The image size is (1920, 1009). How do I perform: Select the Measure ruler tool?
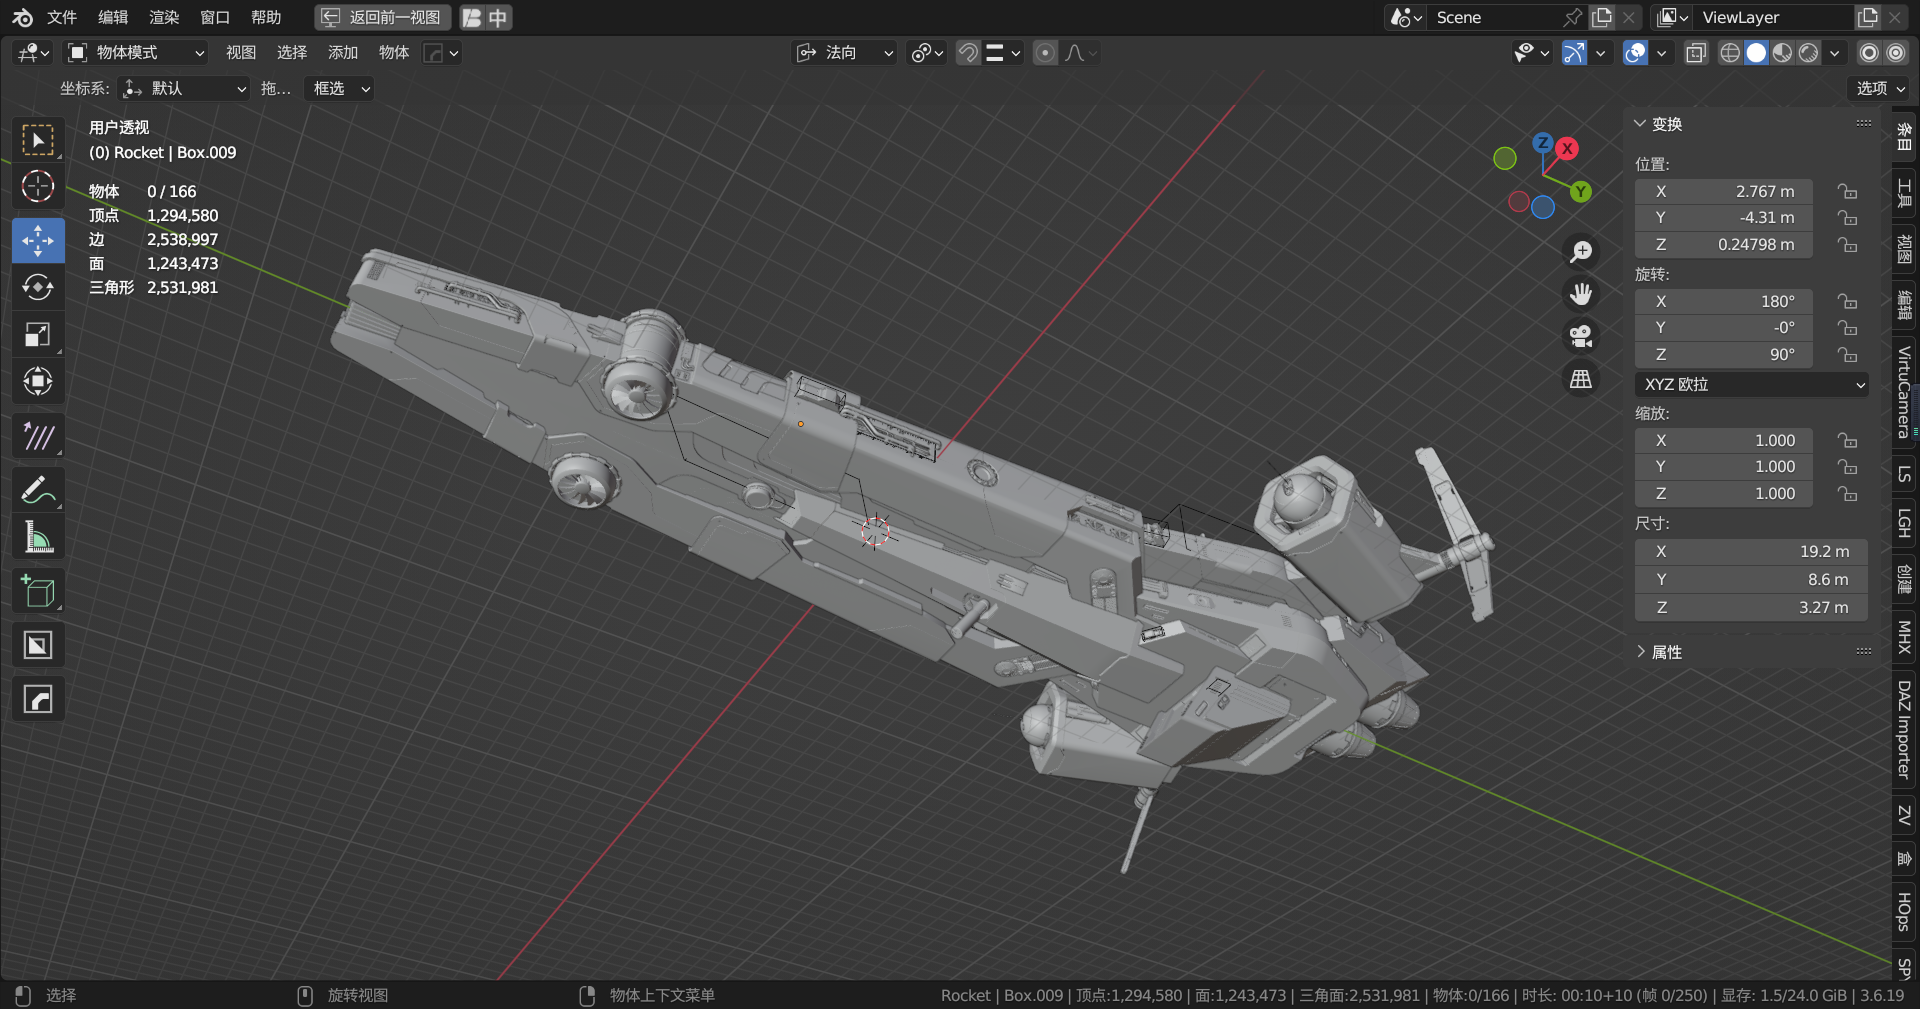click(x=38, y=538)
